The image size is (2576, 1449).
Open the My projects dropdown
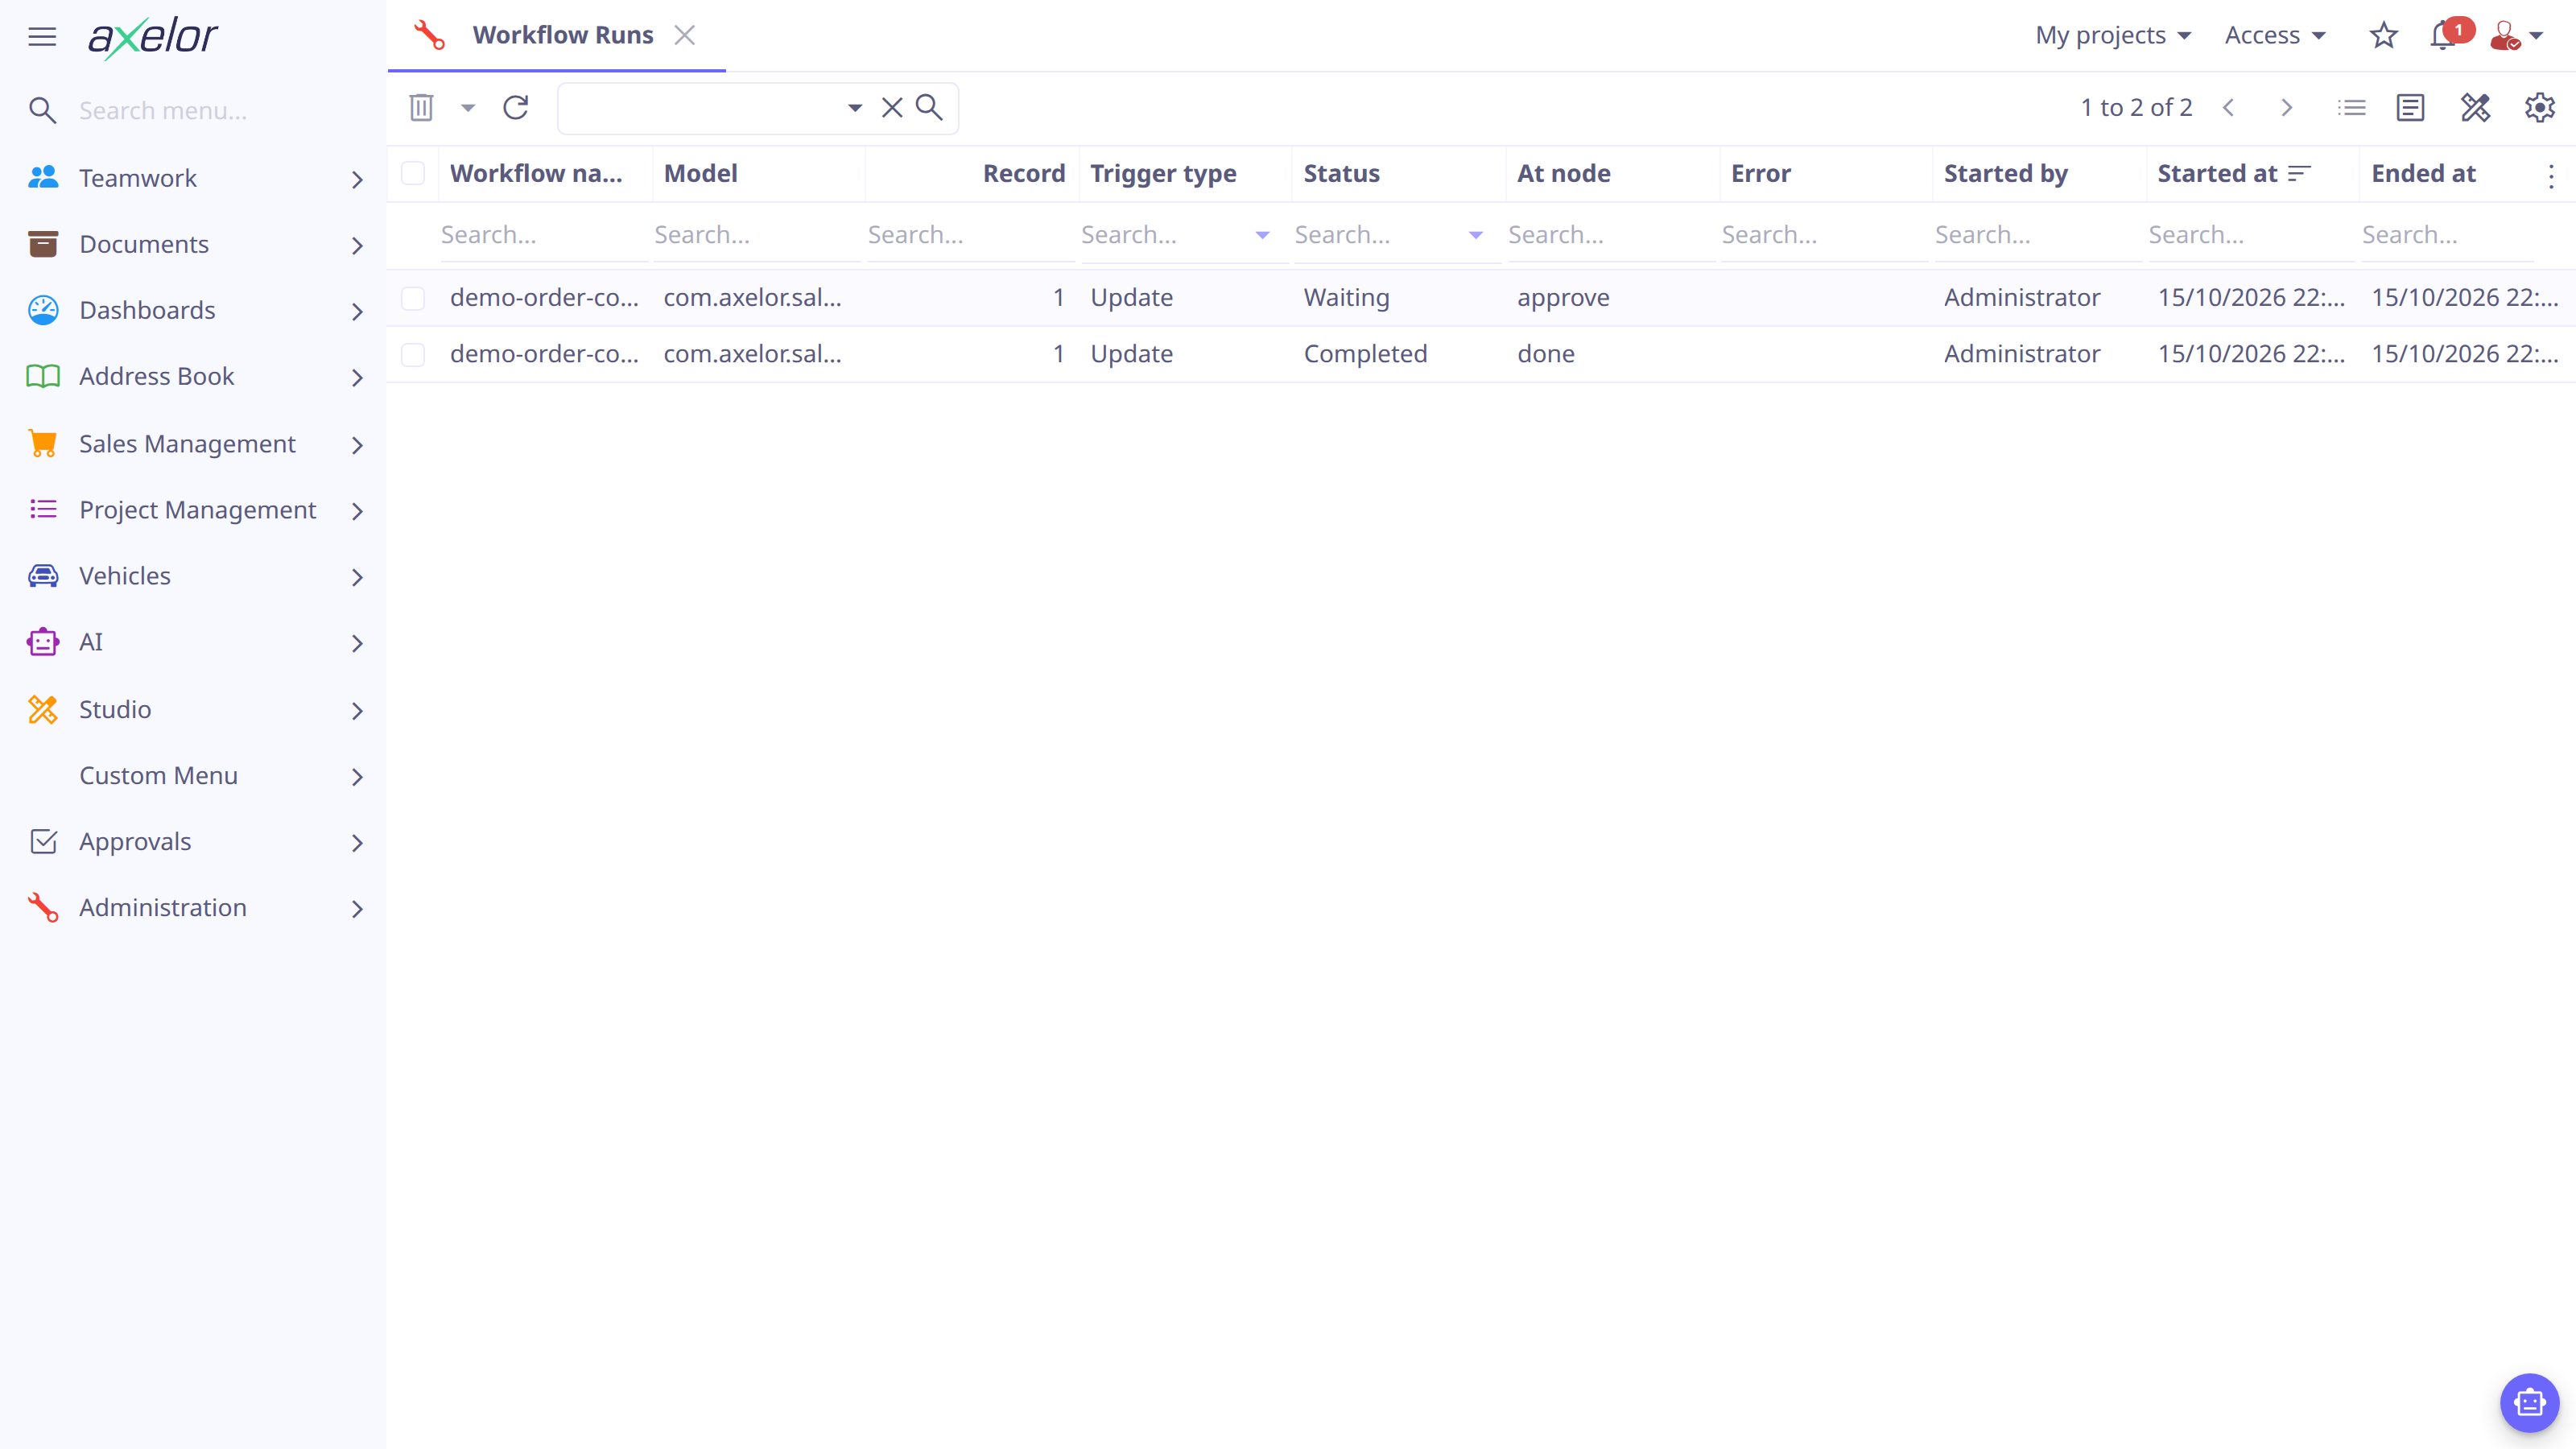coord(2113,36)
